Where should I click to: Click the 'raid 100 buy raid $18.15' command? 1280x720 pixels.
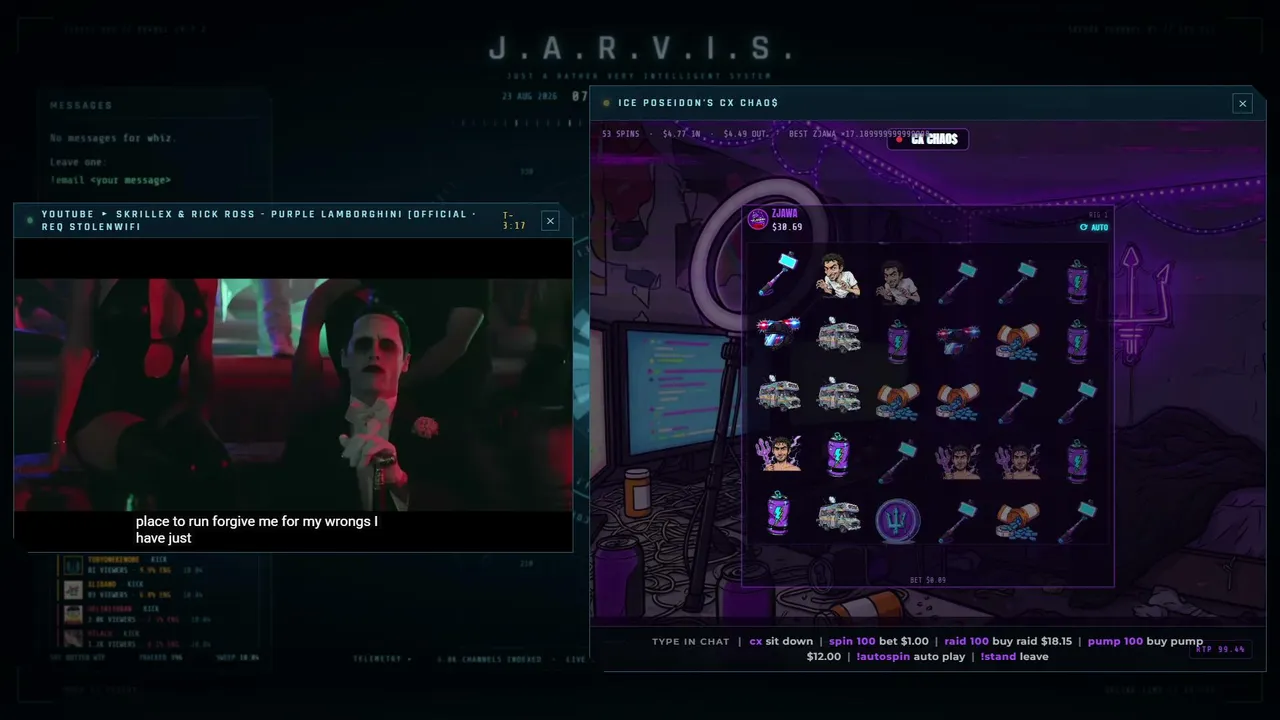[x=1008, y=642]
